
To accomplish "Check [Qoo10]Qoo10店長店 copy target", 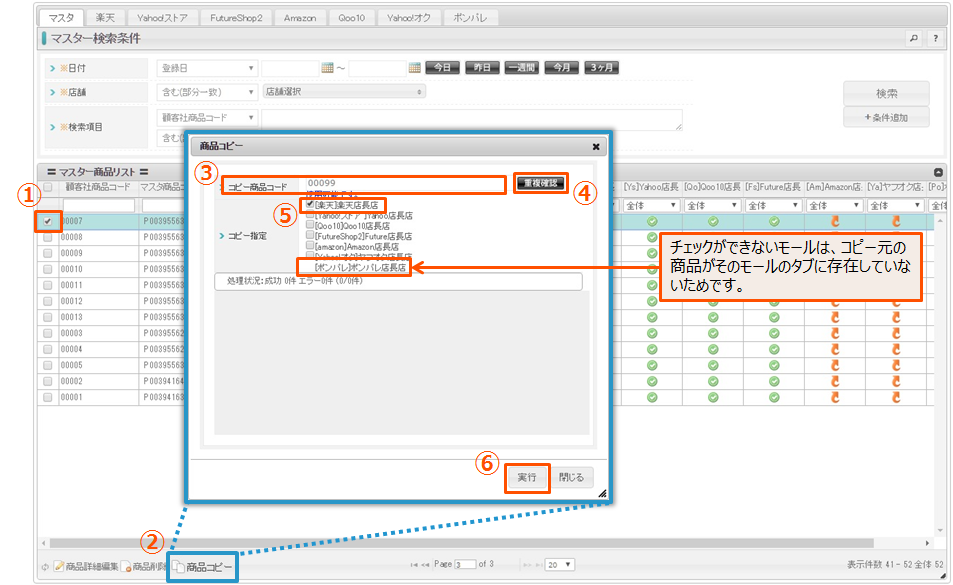I will (x=310, y=225).
